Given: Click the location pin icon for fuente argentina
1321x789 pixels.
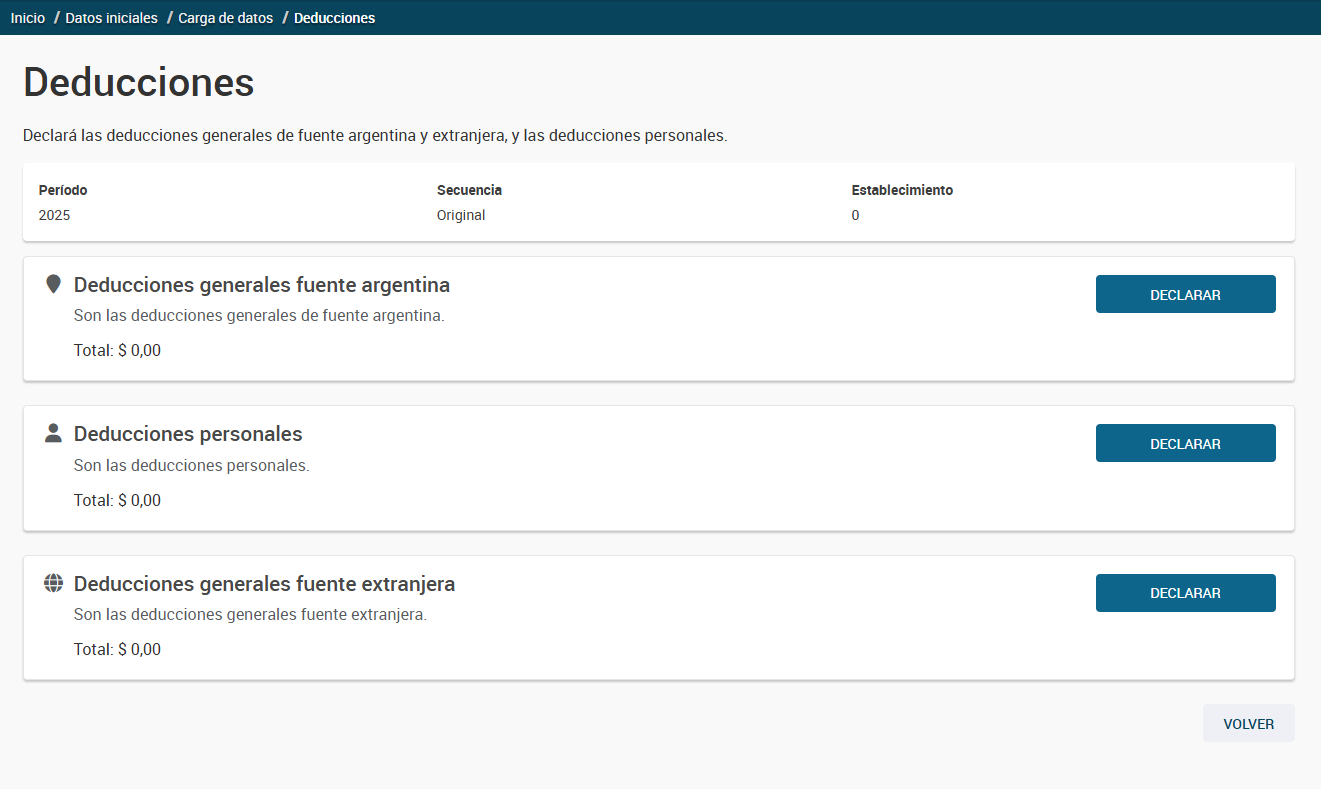Looking at the screenshot, I should point(53,285).
